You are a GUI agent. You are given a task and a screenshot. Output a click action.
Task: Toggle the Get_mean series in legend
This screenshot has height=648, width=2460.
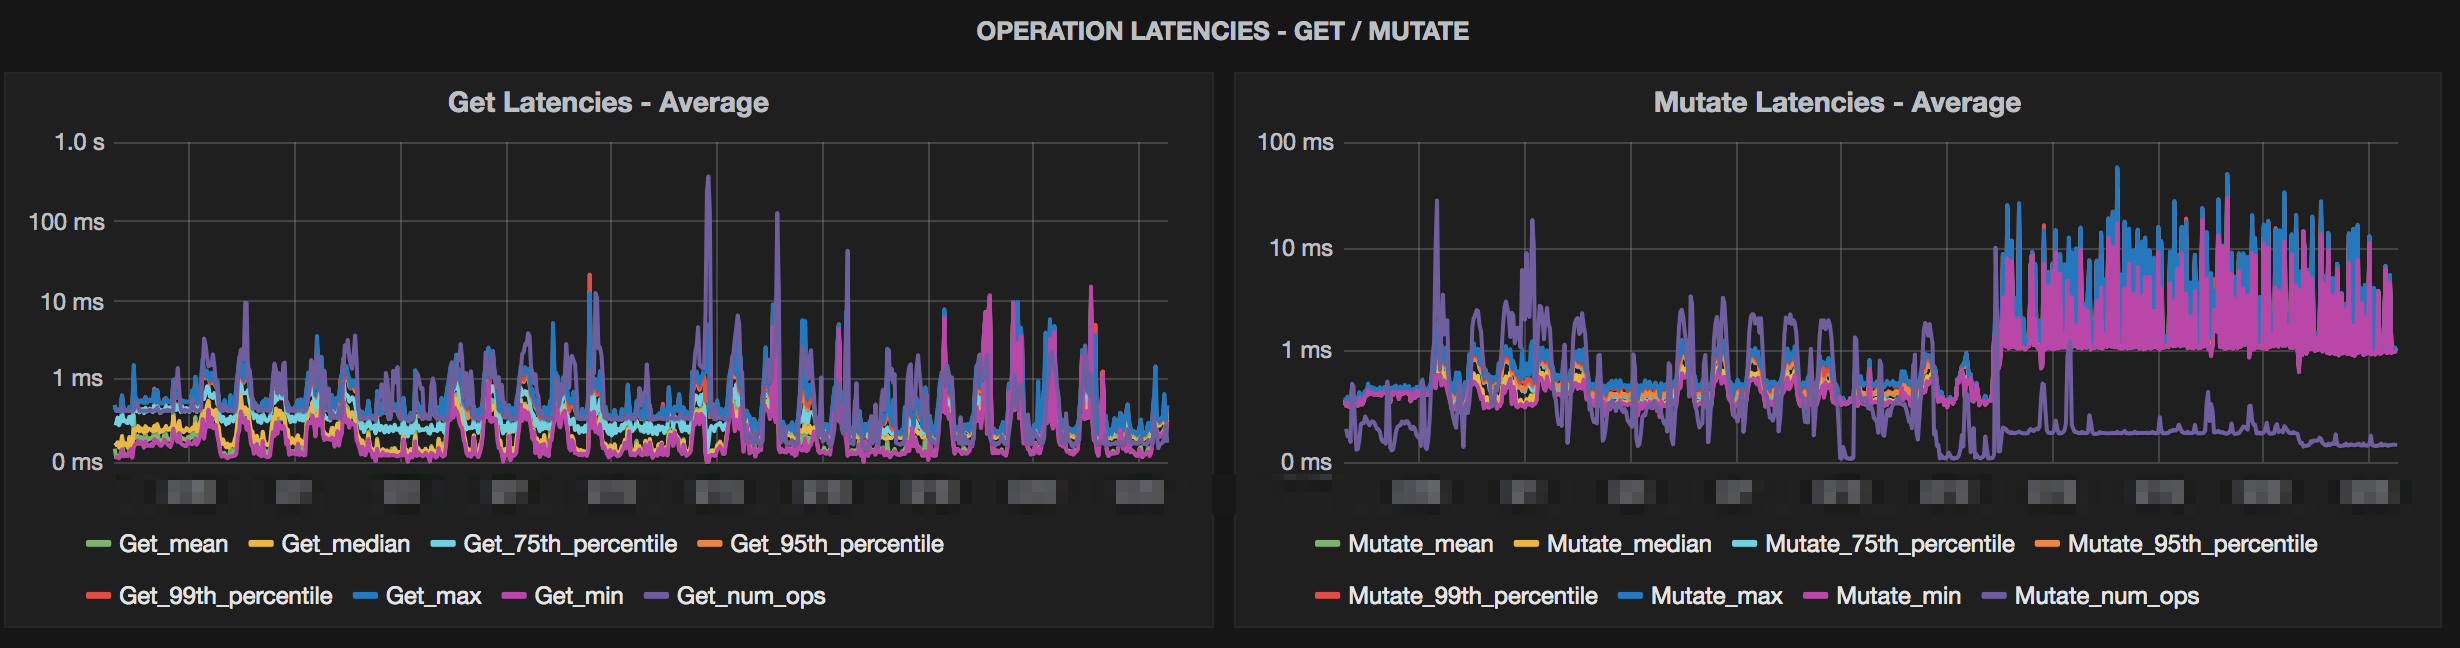[172, 544]
